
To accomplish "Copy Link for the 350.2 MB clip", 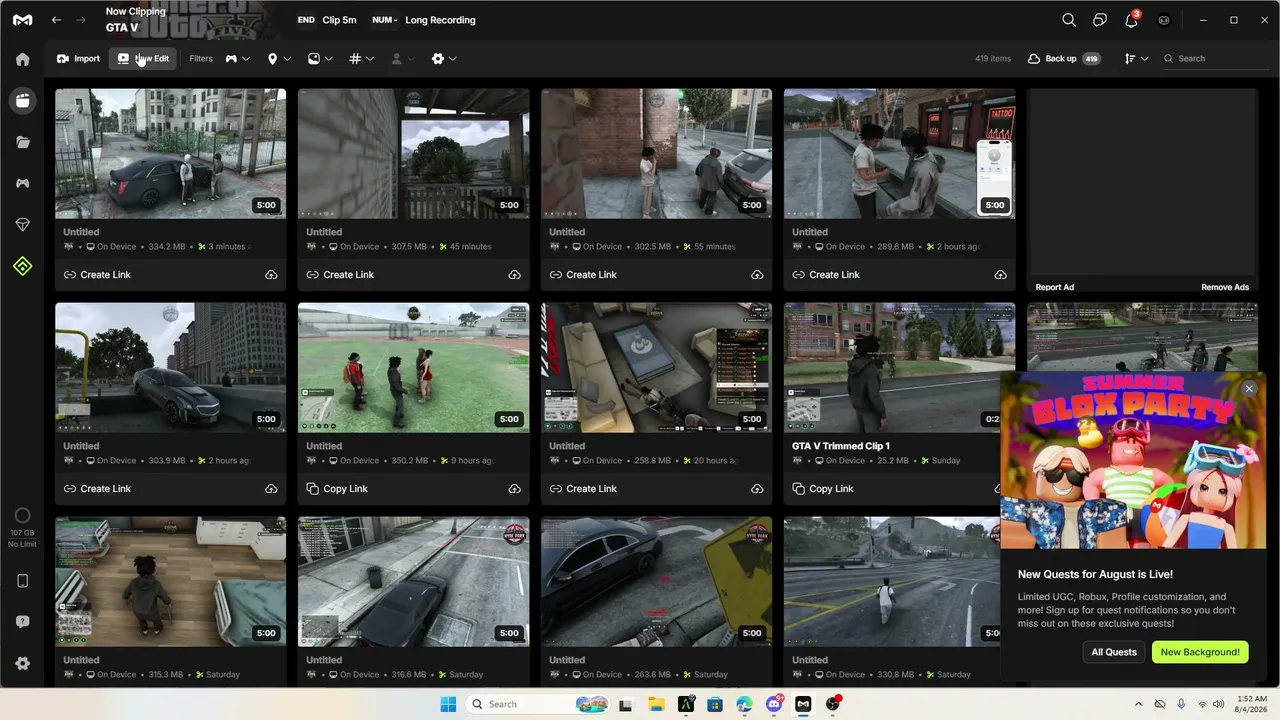I will (x=337, y=489).
